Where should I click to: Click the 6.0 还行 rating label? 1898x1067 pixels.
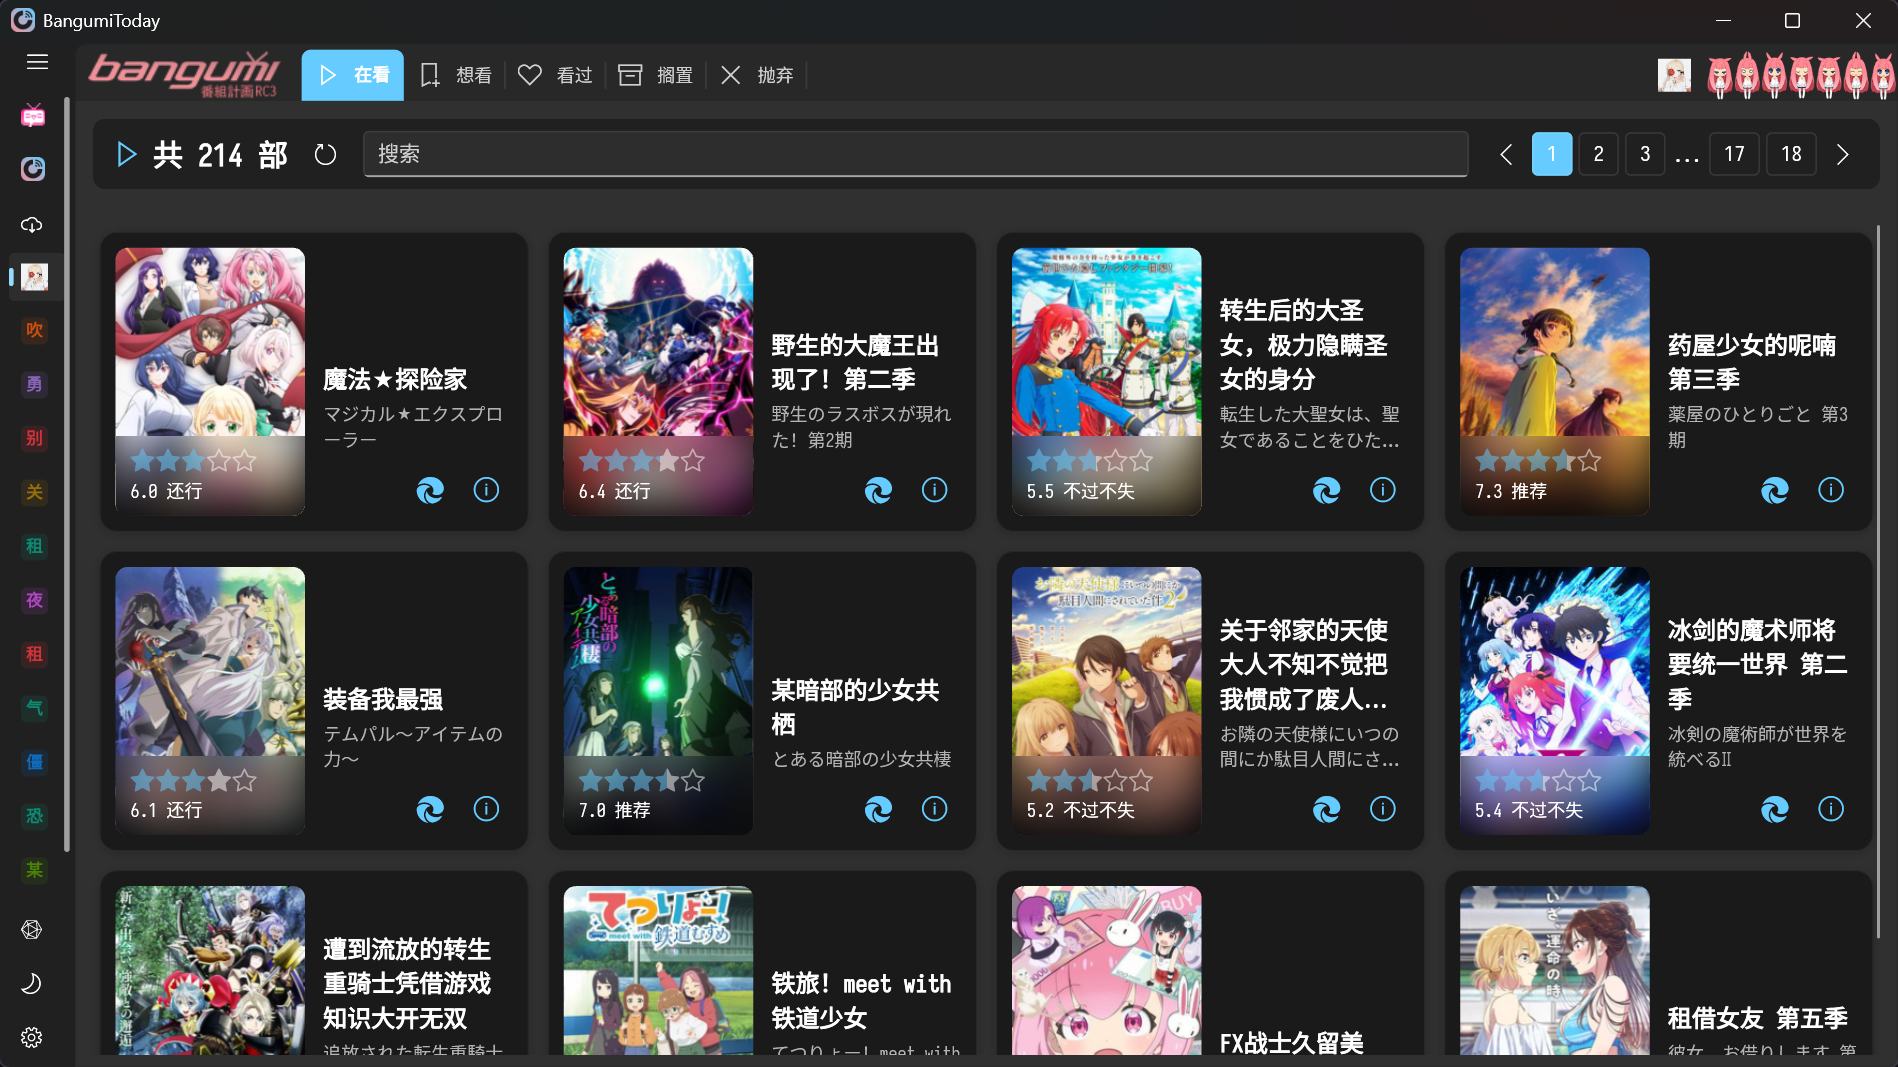(x=166, y=491)
